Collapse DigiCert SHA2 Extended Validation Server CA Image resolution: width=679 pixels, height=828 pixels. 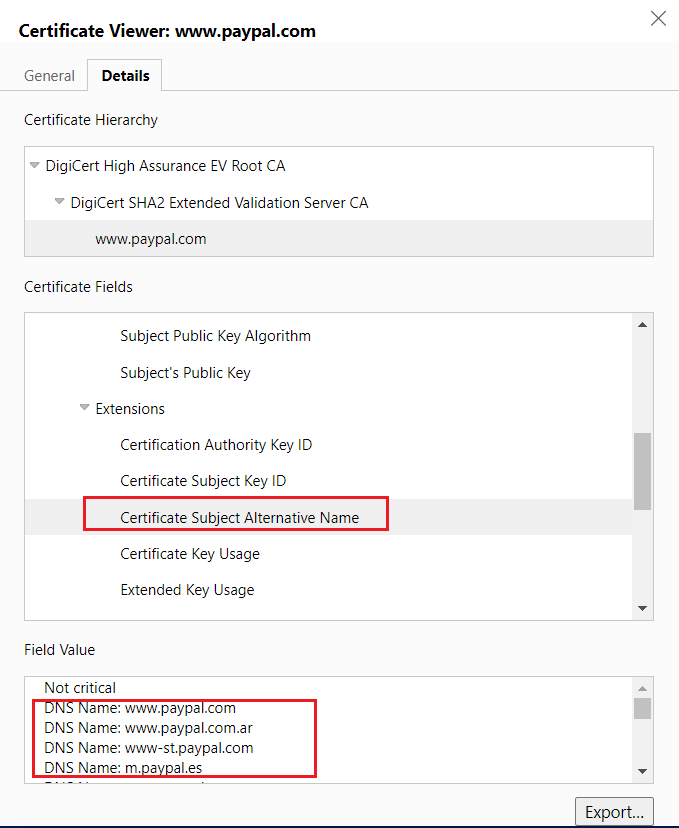(60, 202)
